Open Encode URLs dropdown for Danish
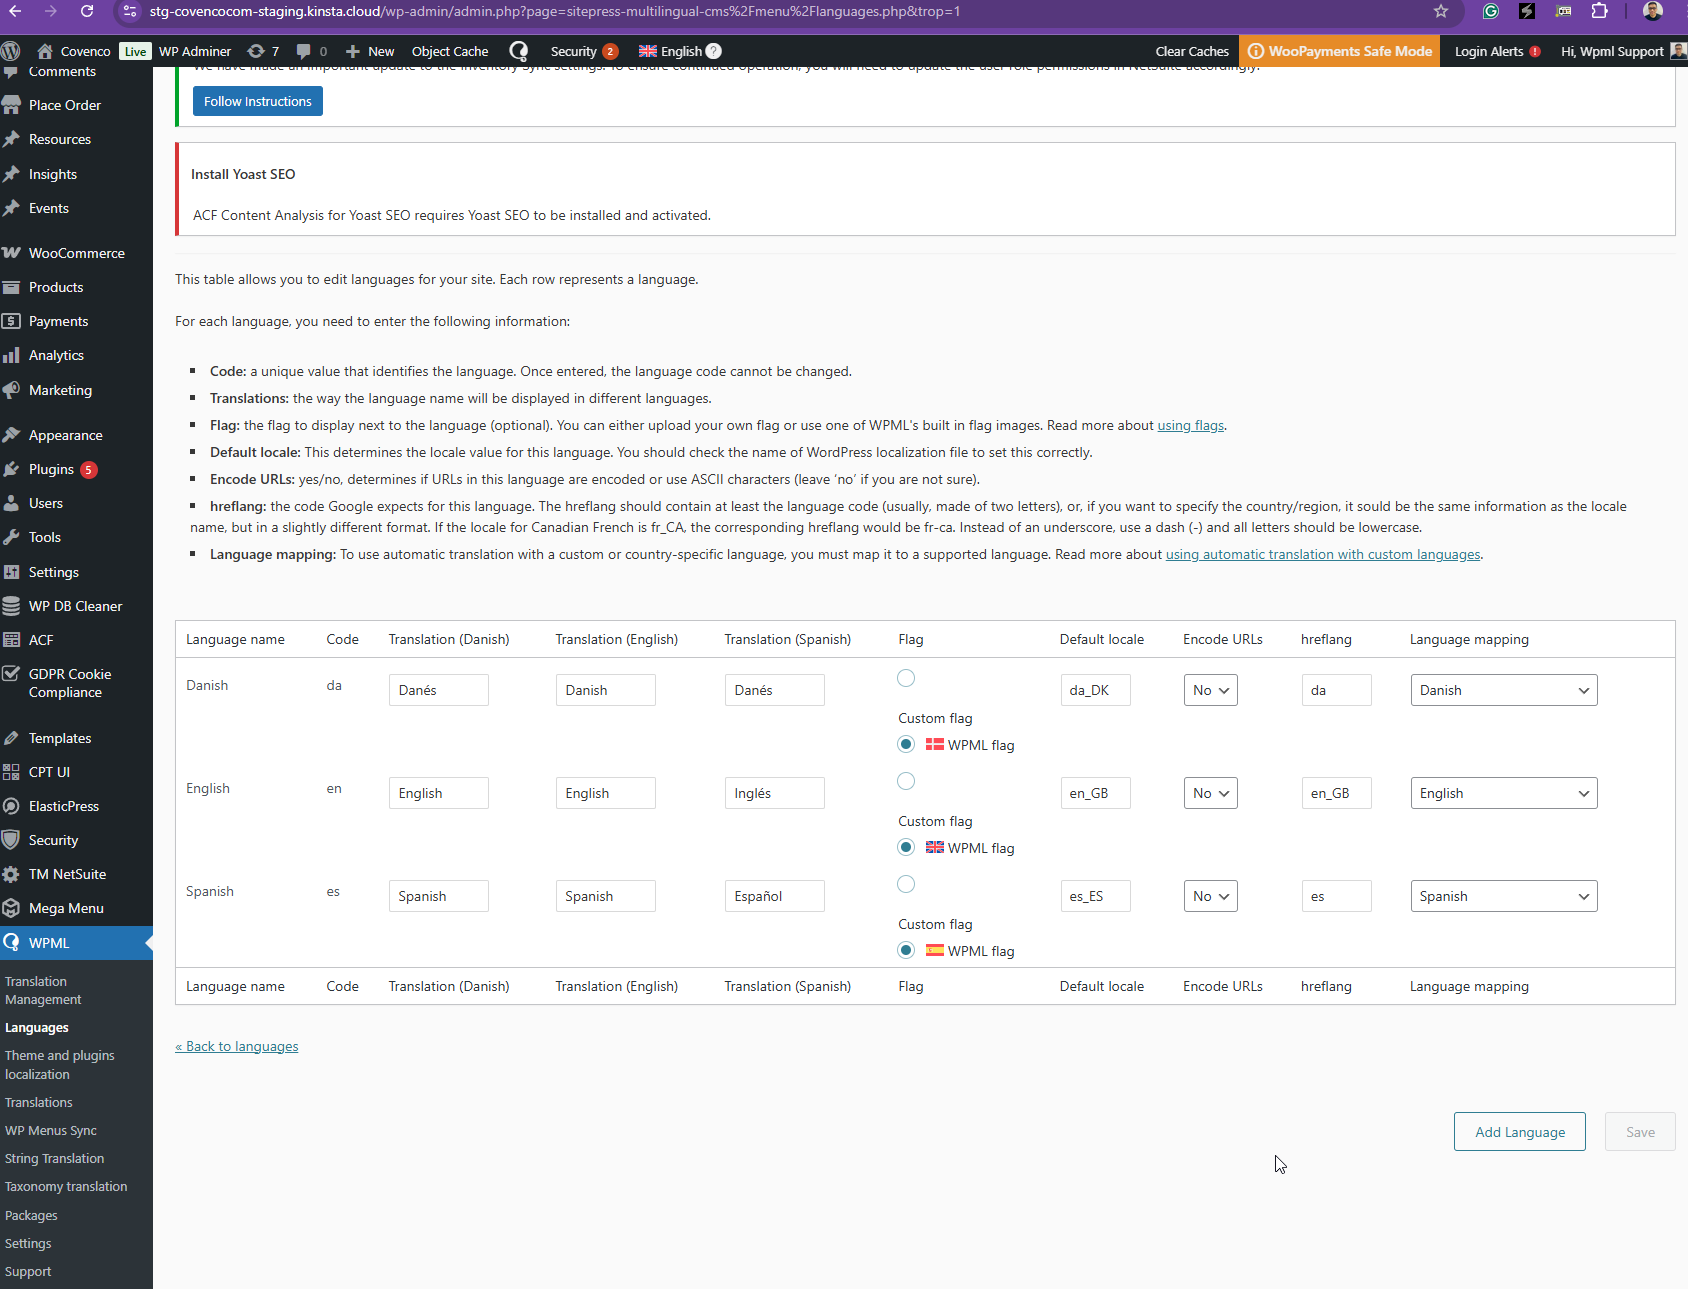 pos(1210,690)
